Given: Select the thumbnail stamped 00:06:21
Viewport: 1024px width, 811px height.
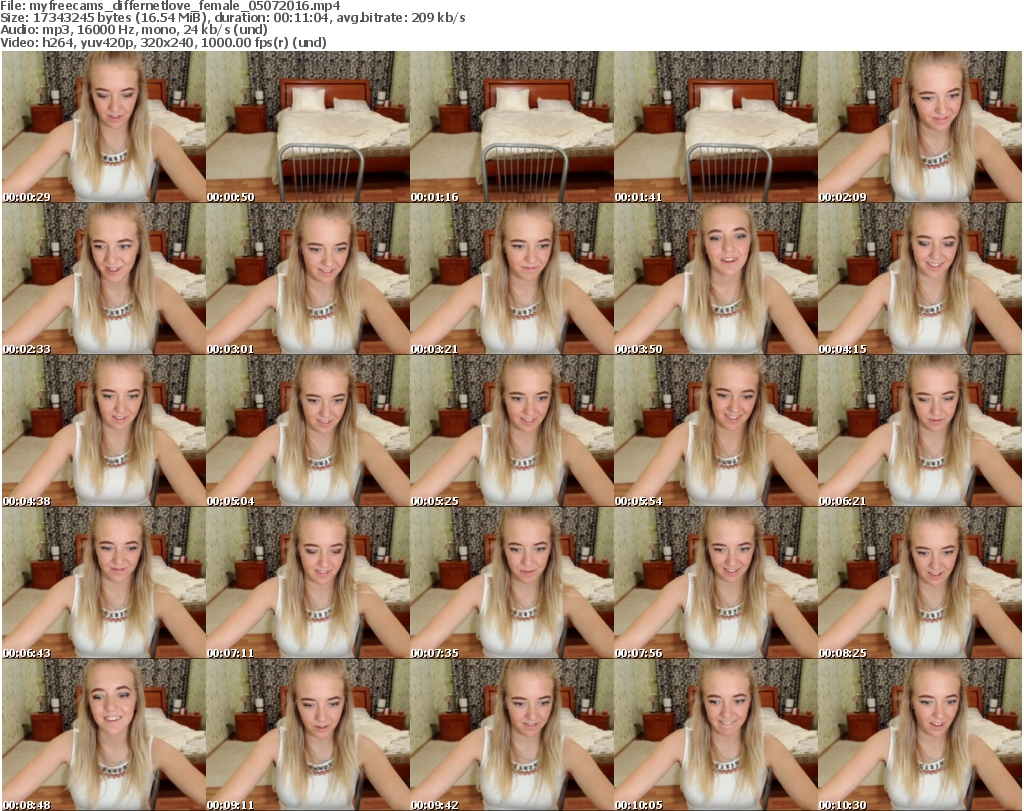Looking at the screenshot, I should (920, 431).
